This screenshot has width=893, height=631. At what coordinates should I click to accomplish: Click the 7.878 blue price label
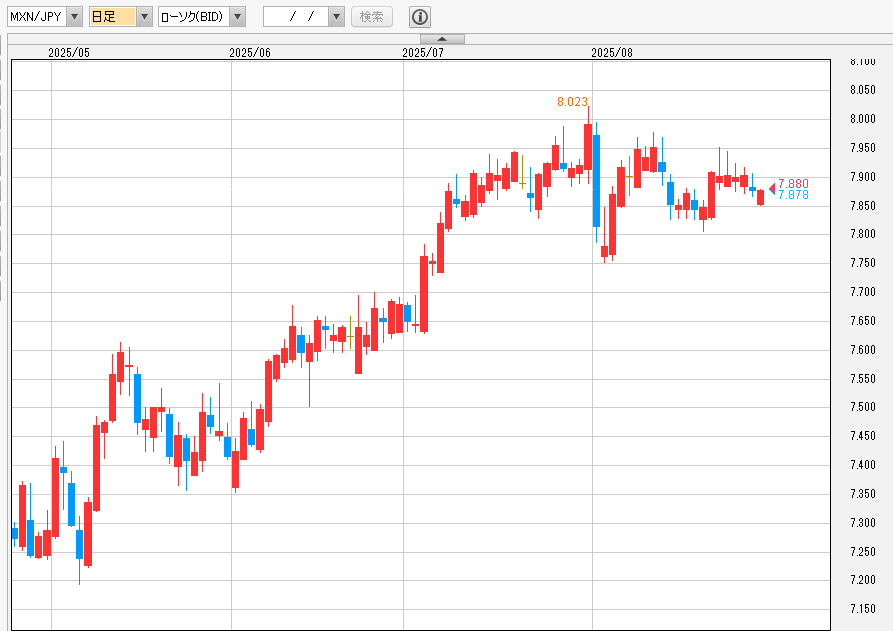pos(793,195)
